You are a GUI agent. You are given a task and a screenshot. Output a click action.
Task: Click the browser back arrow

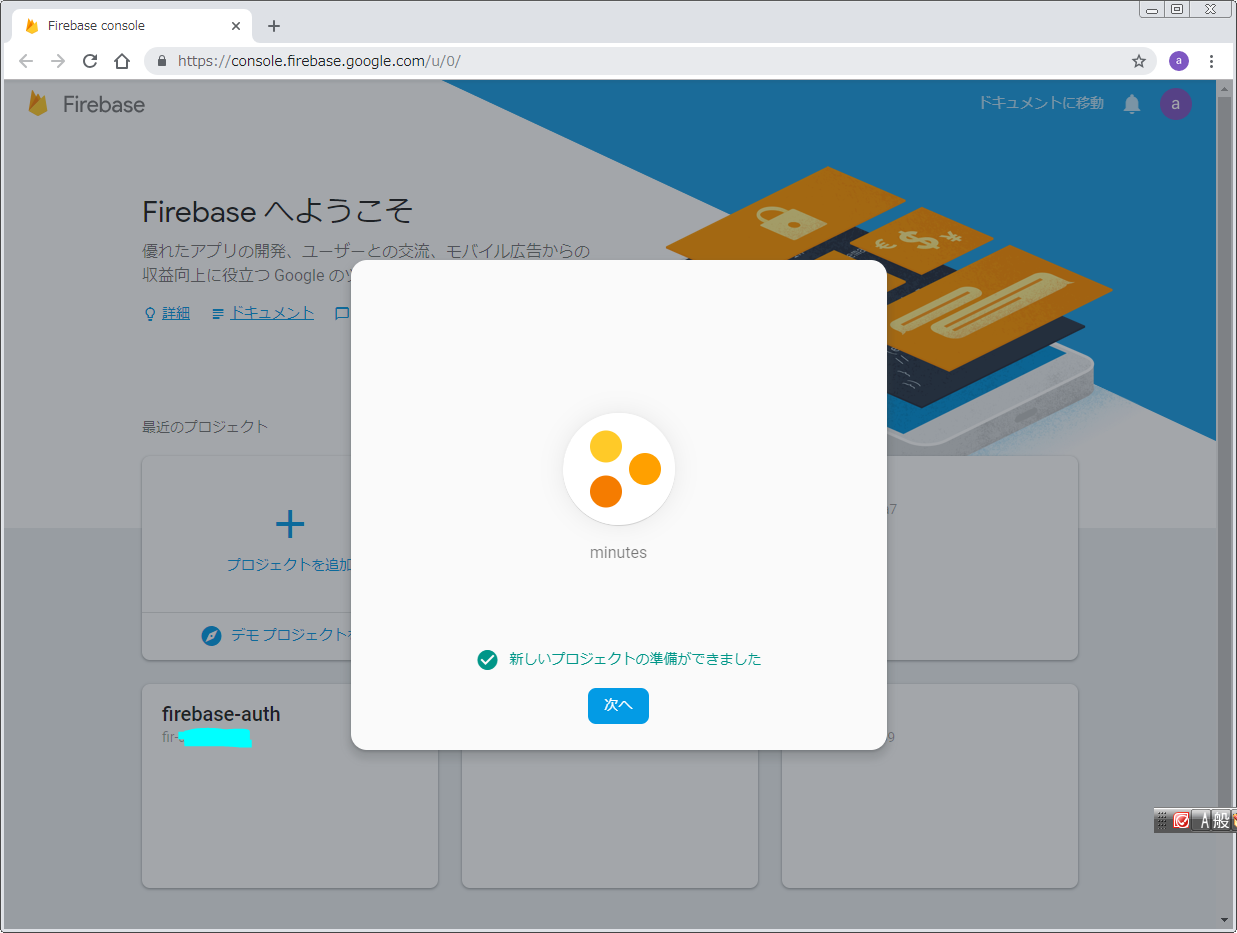click(x=26, y=61)
